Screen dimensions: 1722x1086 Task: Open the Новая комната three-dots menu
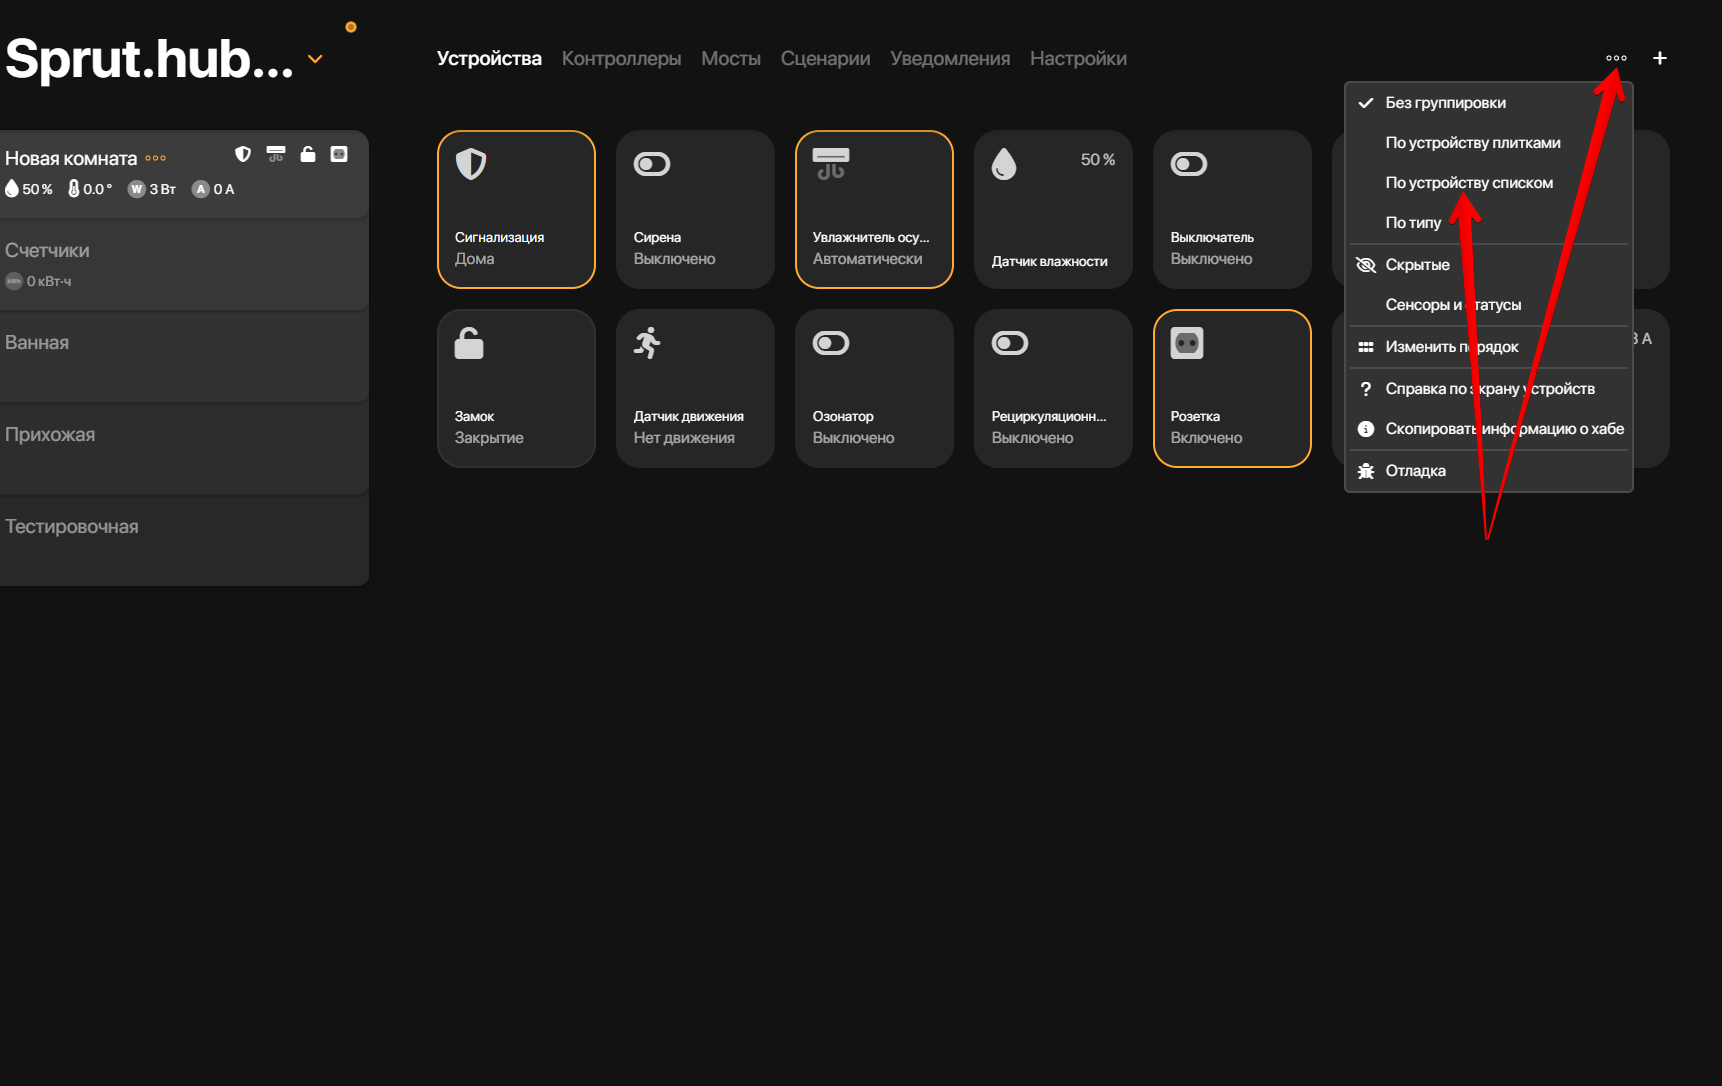[156, 158]
